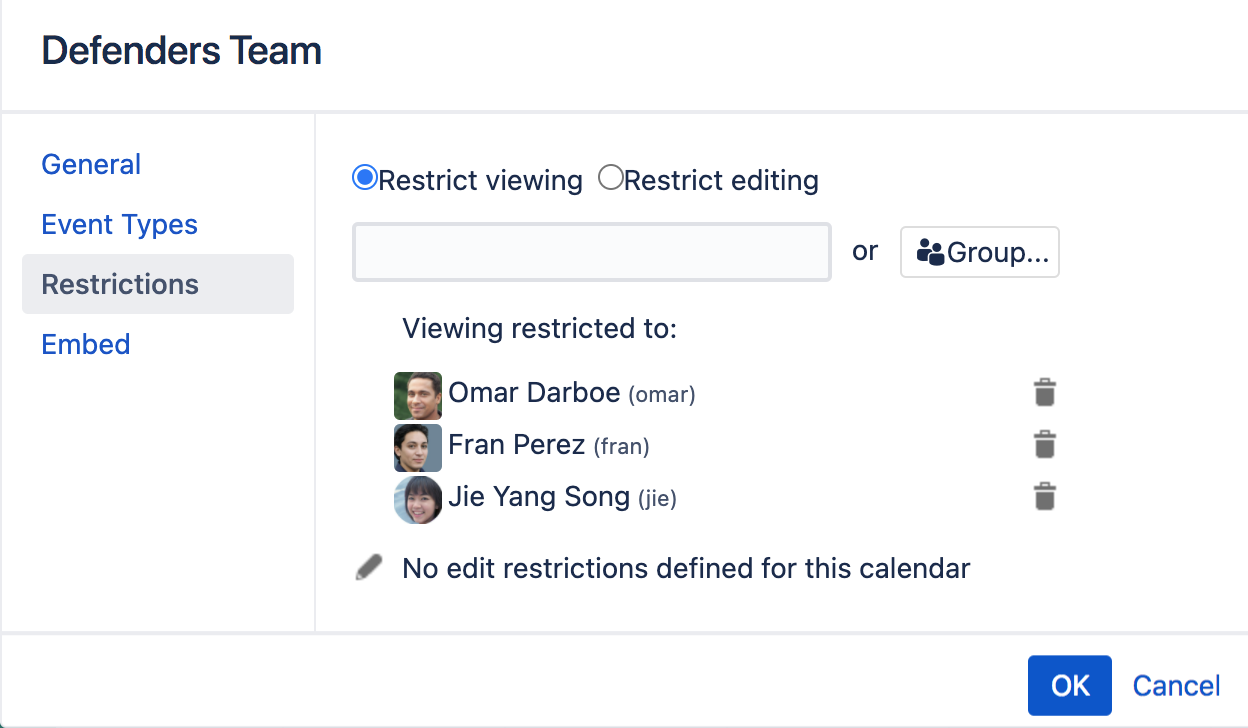The image size is (1248, 728).
Task: Select the Restrict editing radio button
Action: [x=610, y=178]
